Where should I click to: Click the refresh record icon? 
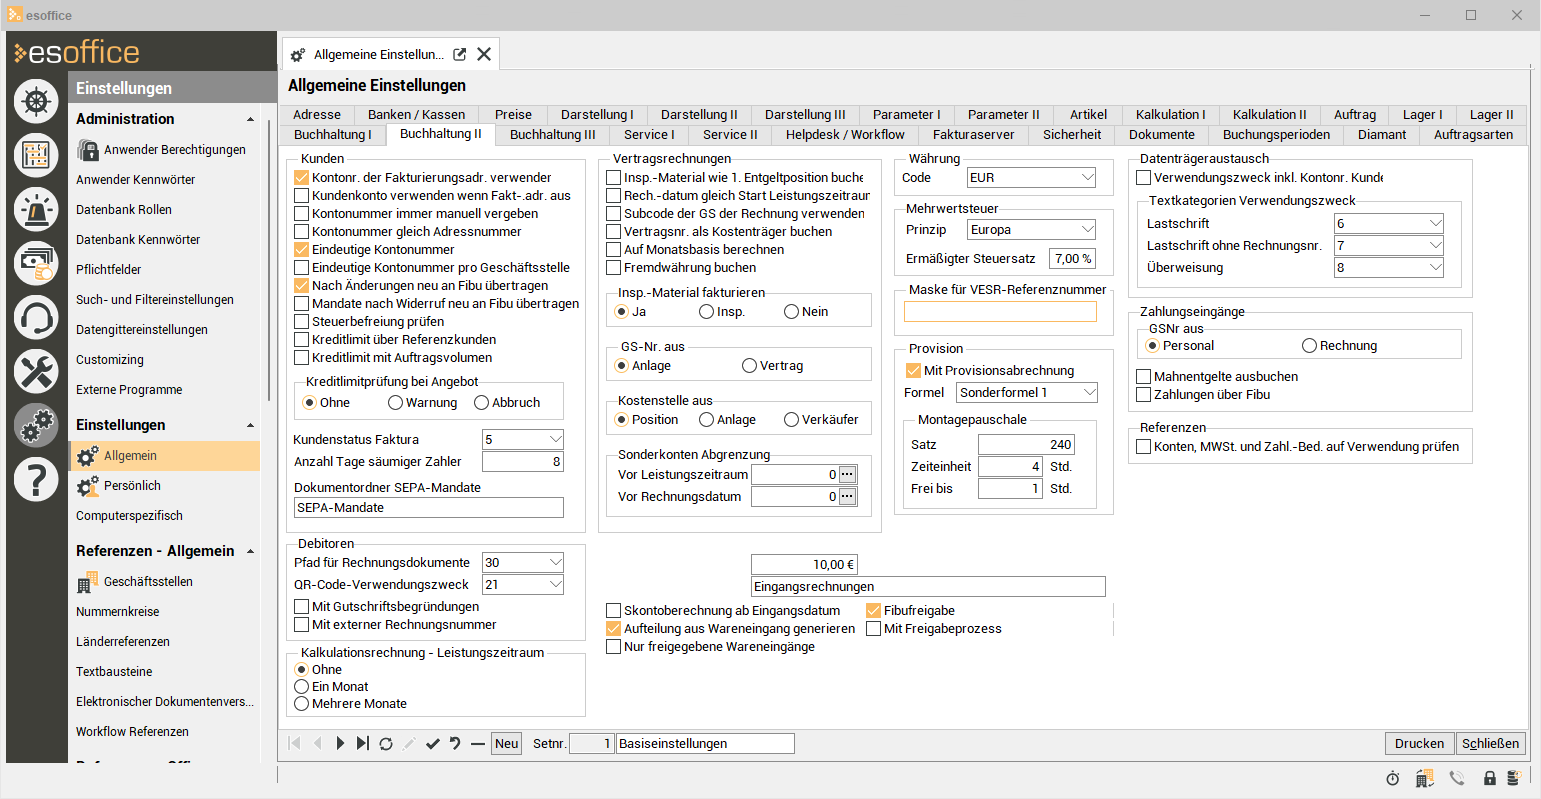(x=385, y=743)
